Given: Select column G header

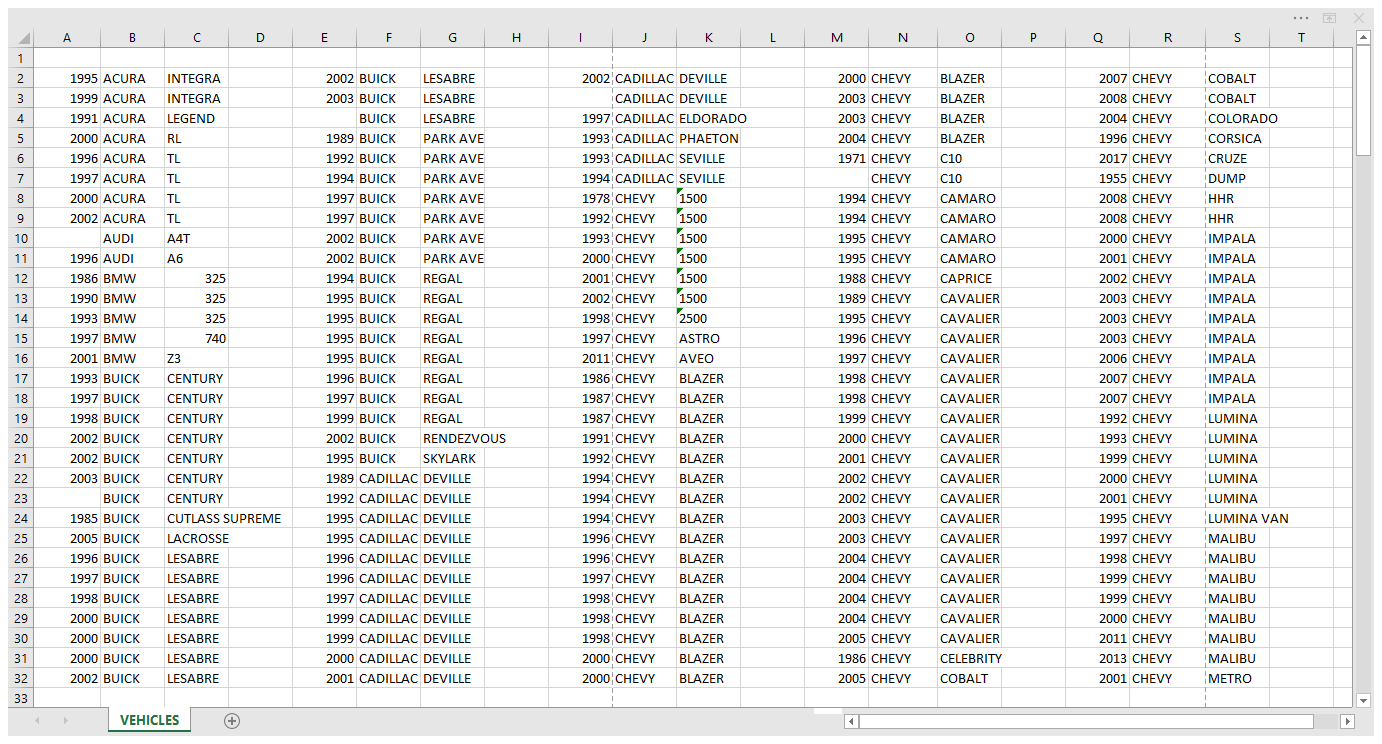Looking at the screenshot, I should (x=453, y=38).
